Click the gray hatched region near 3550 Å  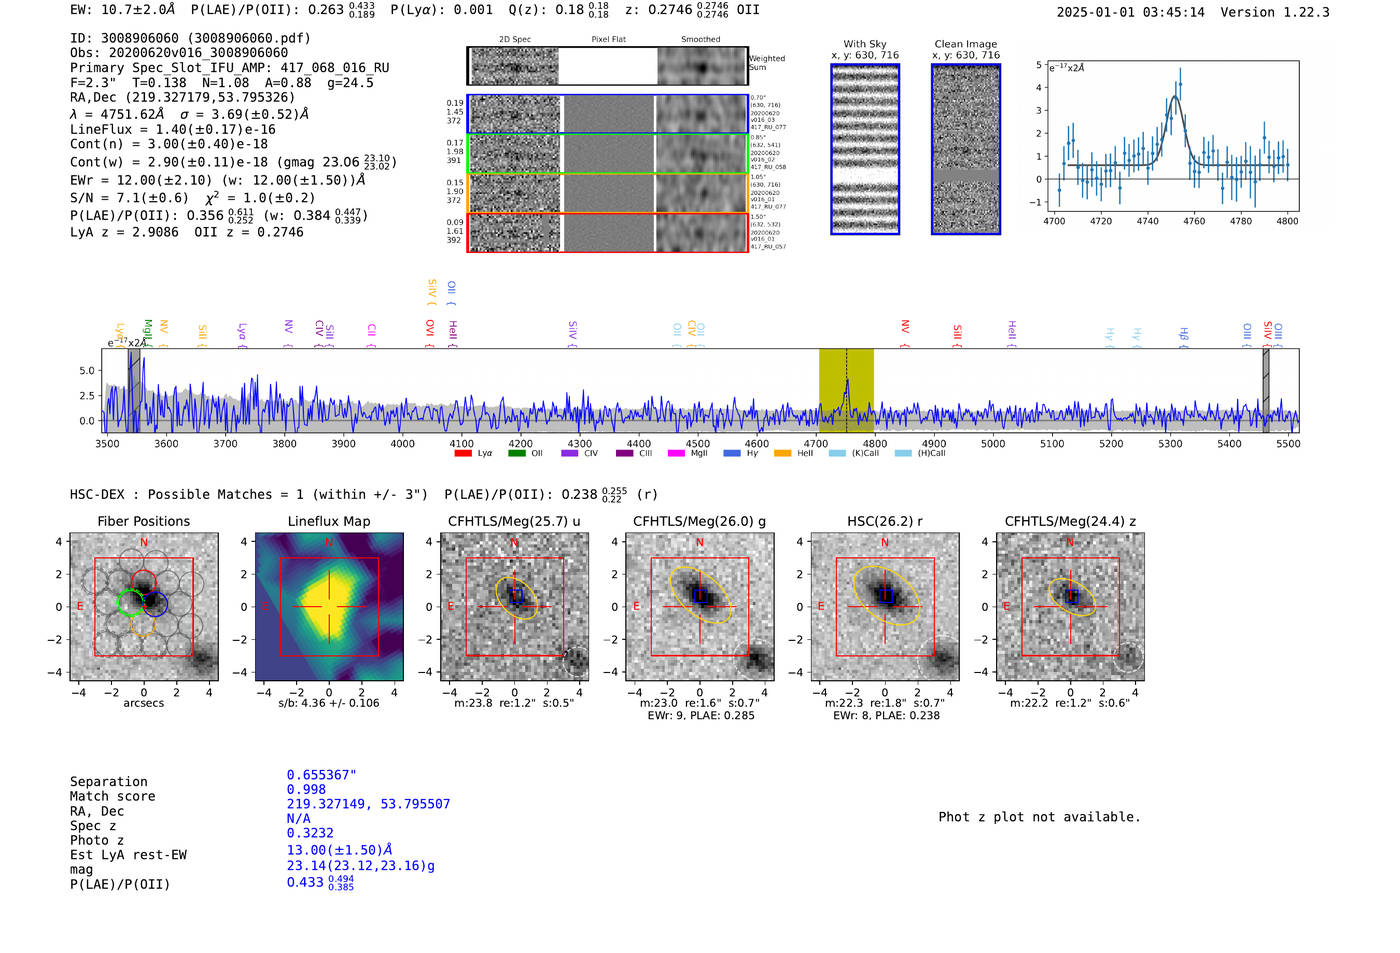(134, 390)
